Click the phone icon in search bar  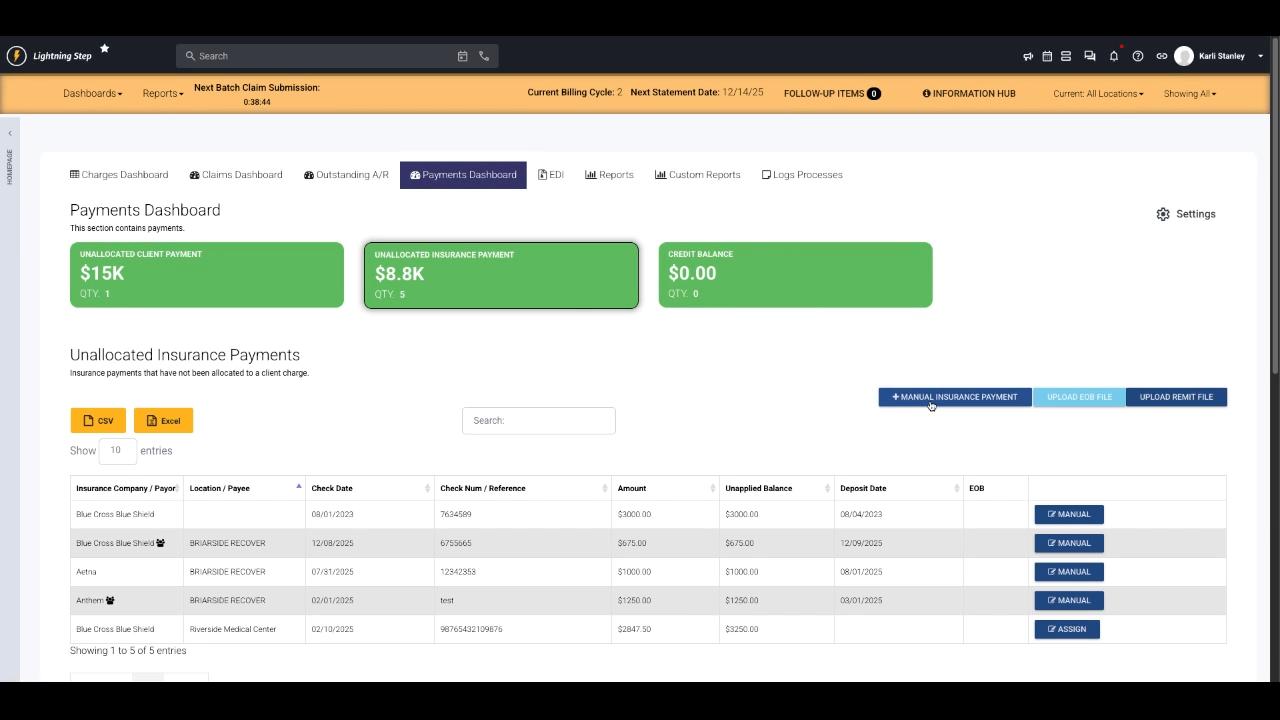(x=484, y=56)
